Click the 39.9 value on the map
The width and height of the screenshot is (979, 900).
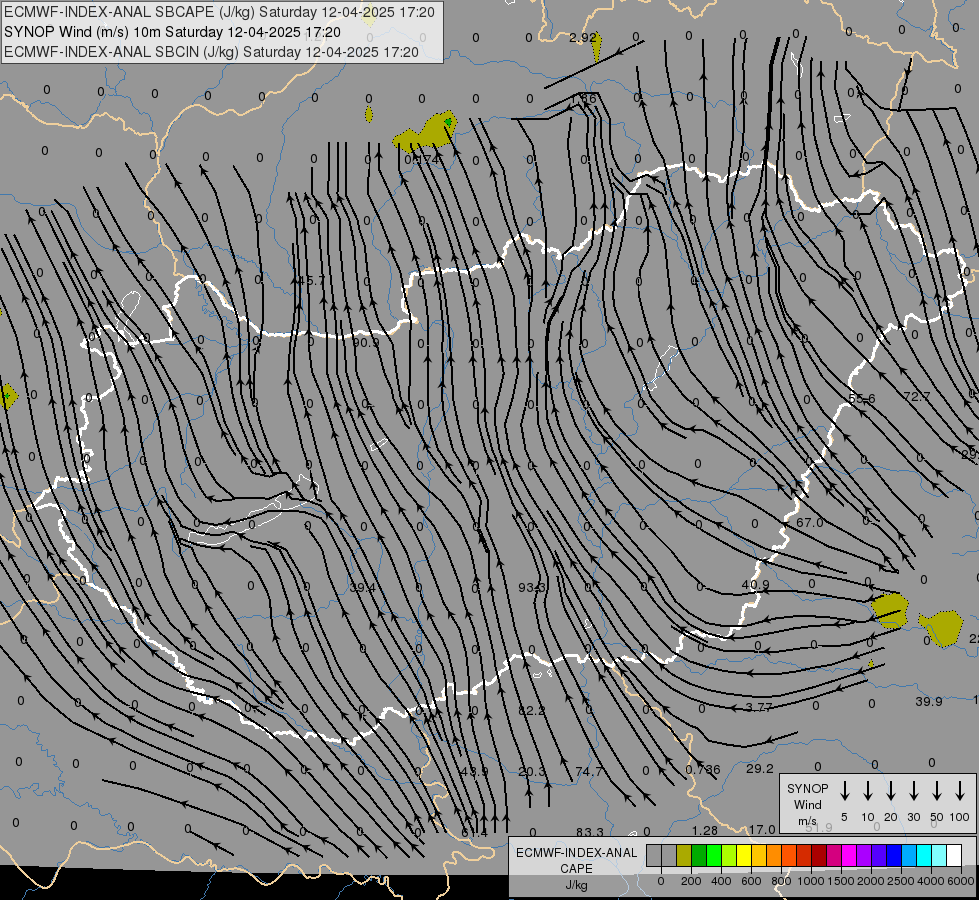[929, 701]
